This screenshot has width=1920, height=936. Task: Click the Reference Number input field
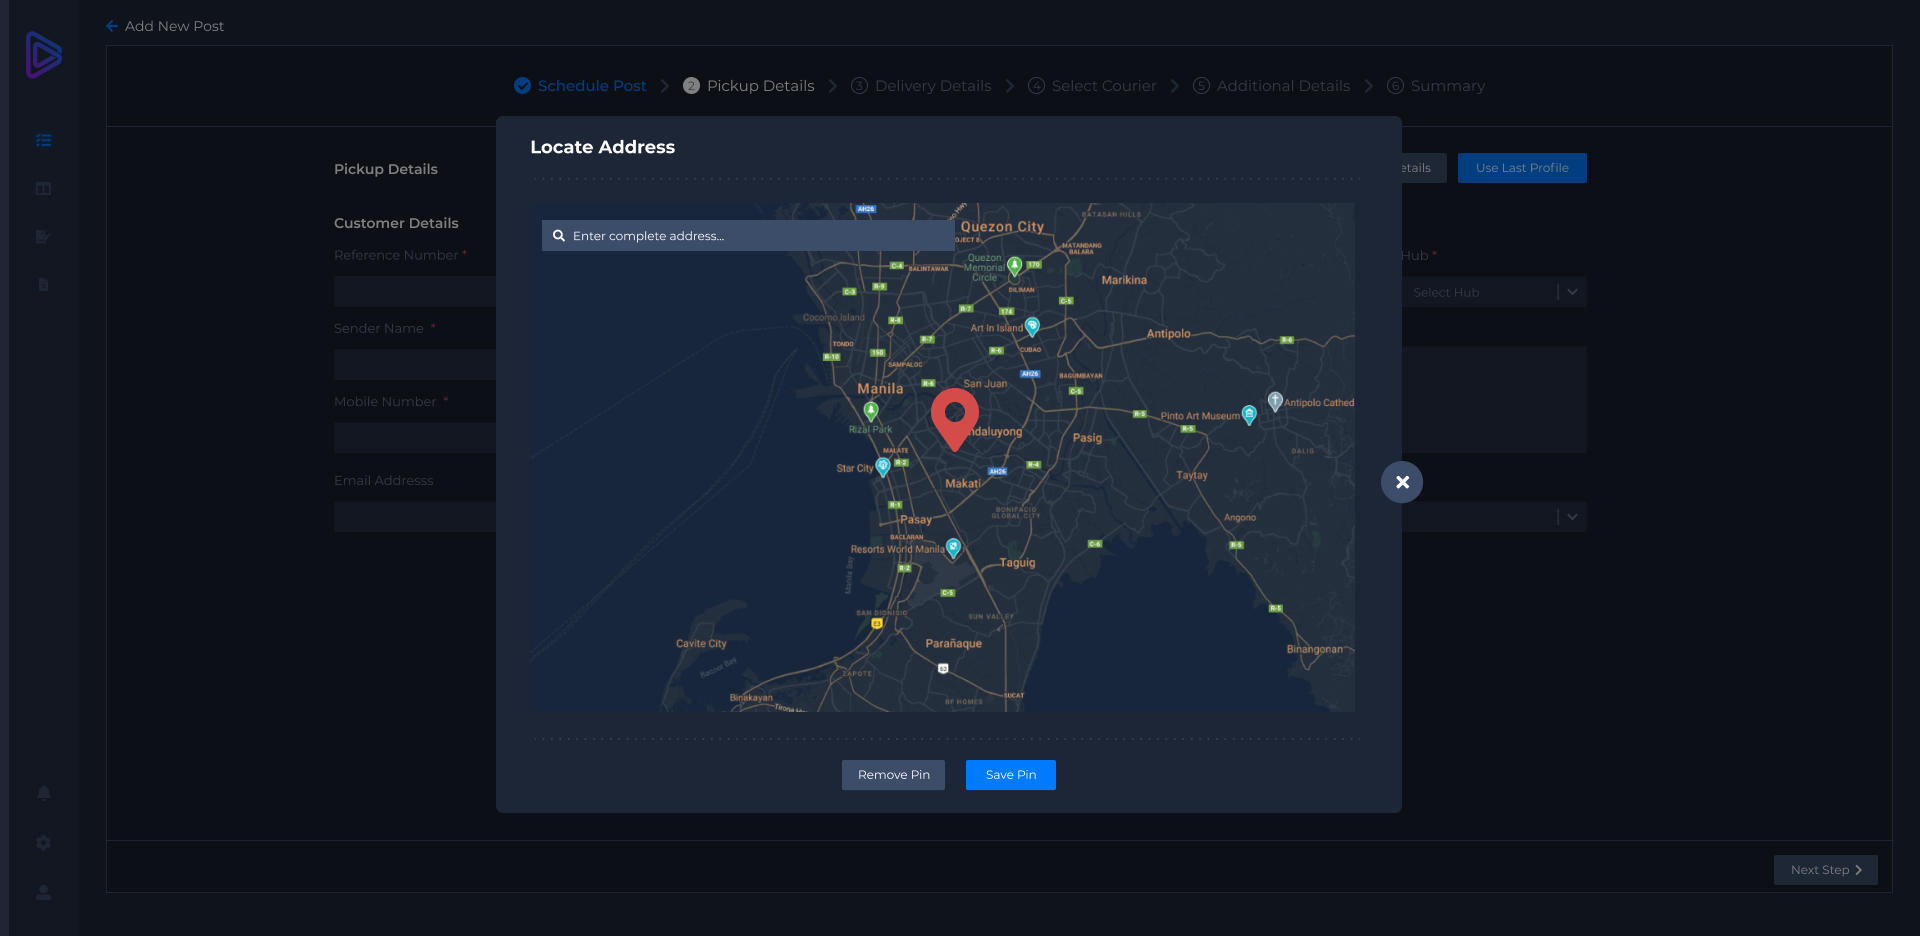click(x=415, y=292)
